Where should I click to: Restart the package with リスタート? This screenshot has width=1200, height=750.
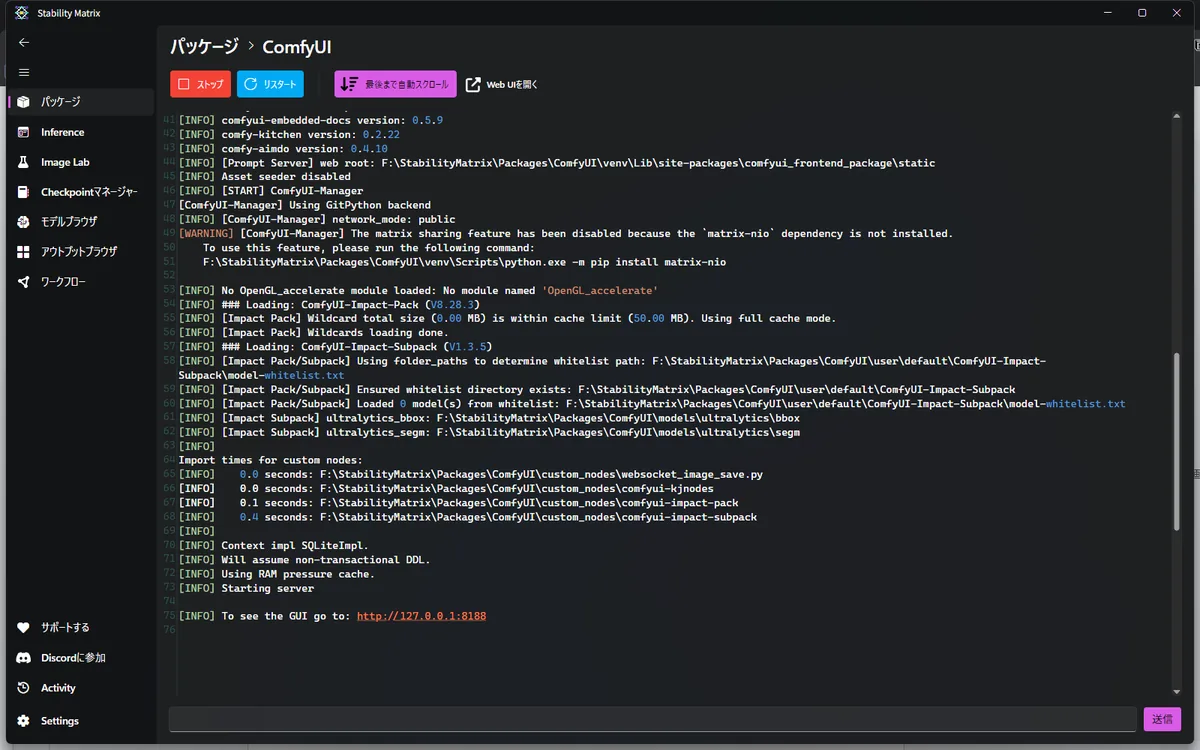coord(270,84)
